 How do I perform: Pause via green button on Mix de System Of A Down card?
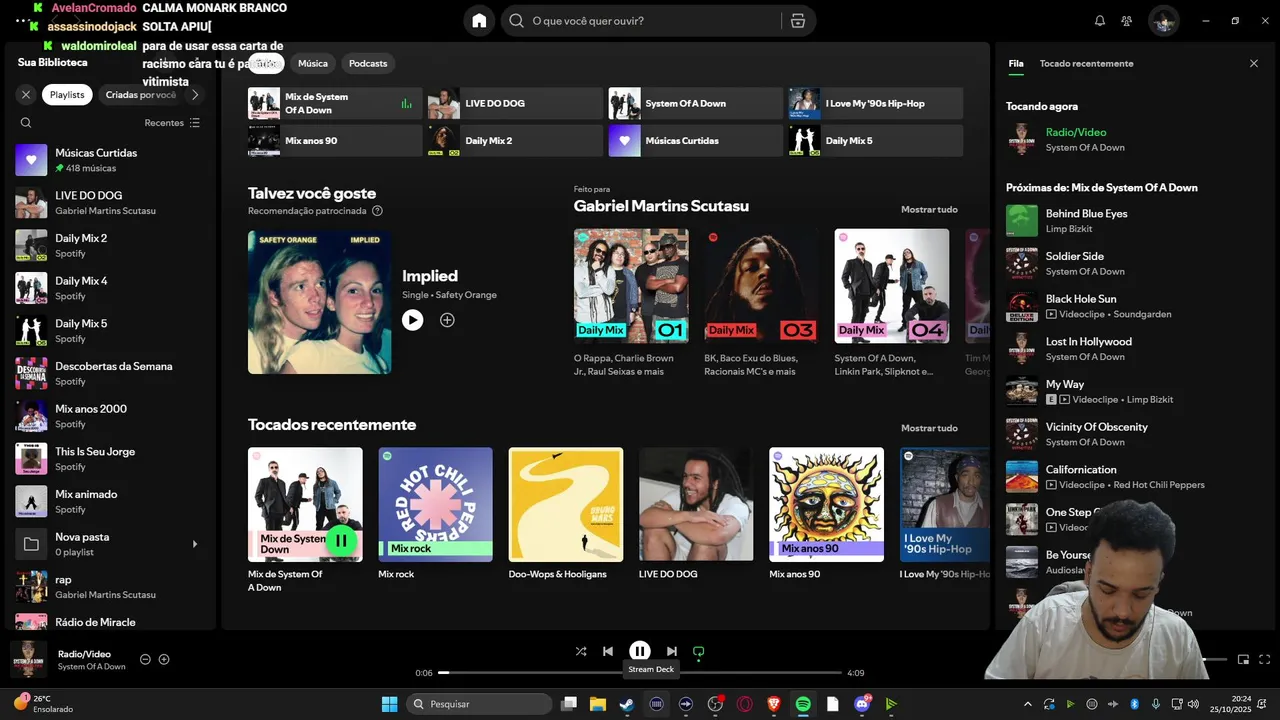tap(341, 541)
